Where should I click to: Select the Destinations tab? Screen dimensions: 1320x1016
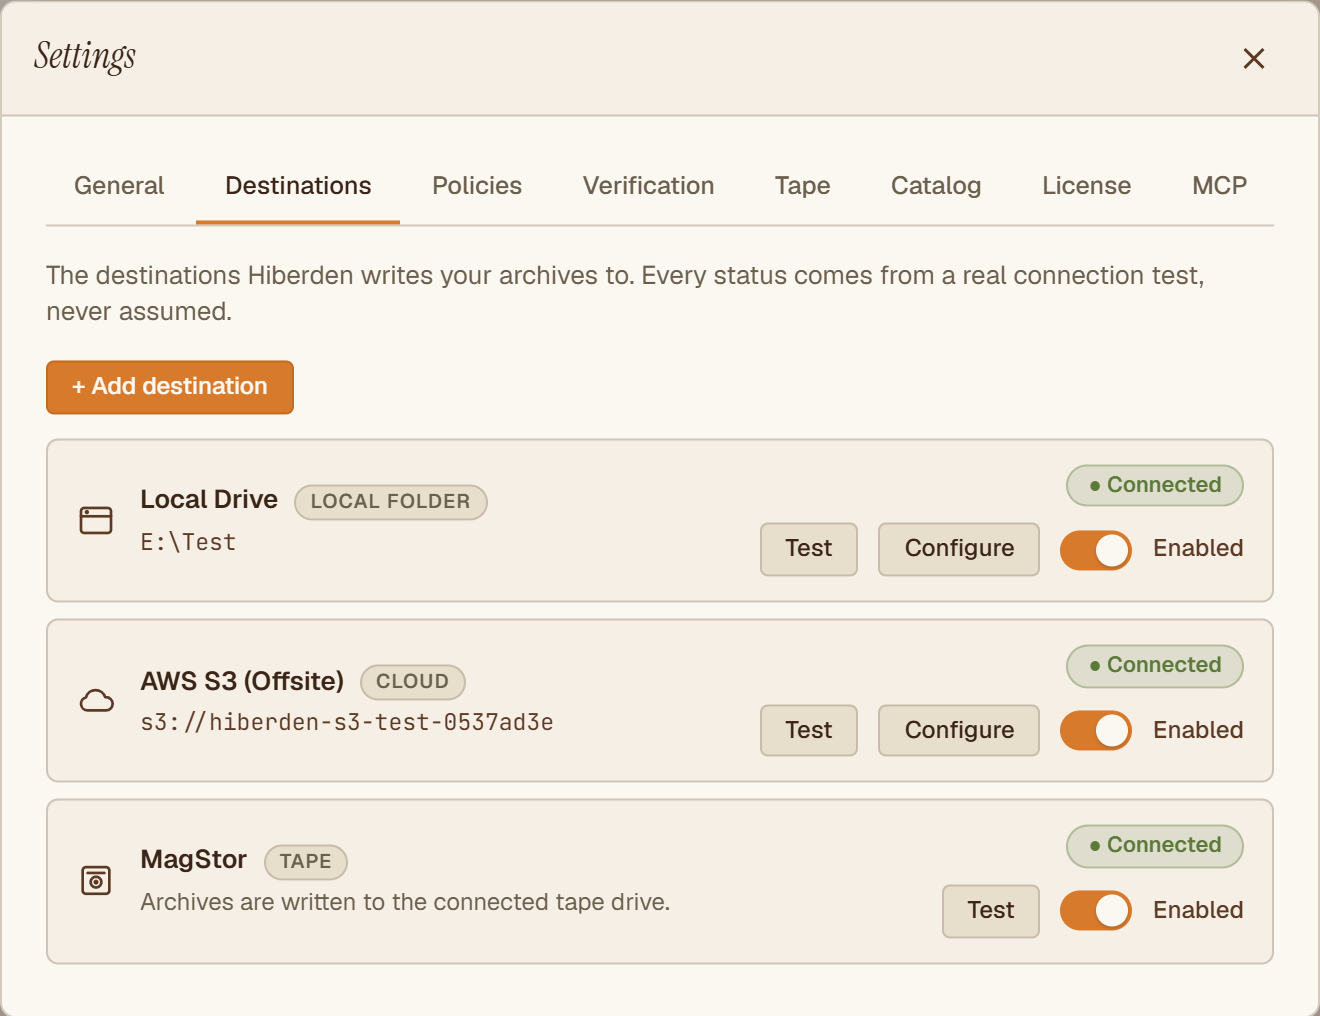click(298, 186)
